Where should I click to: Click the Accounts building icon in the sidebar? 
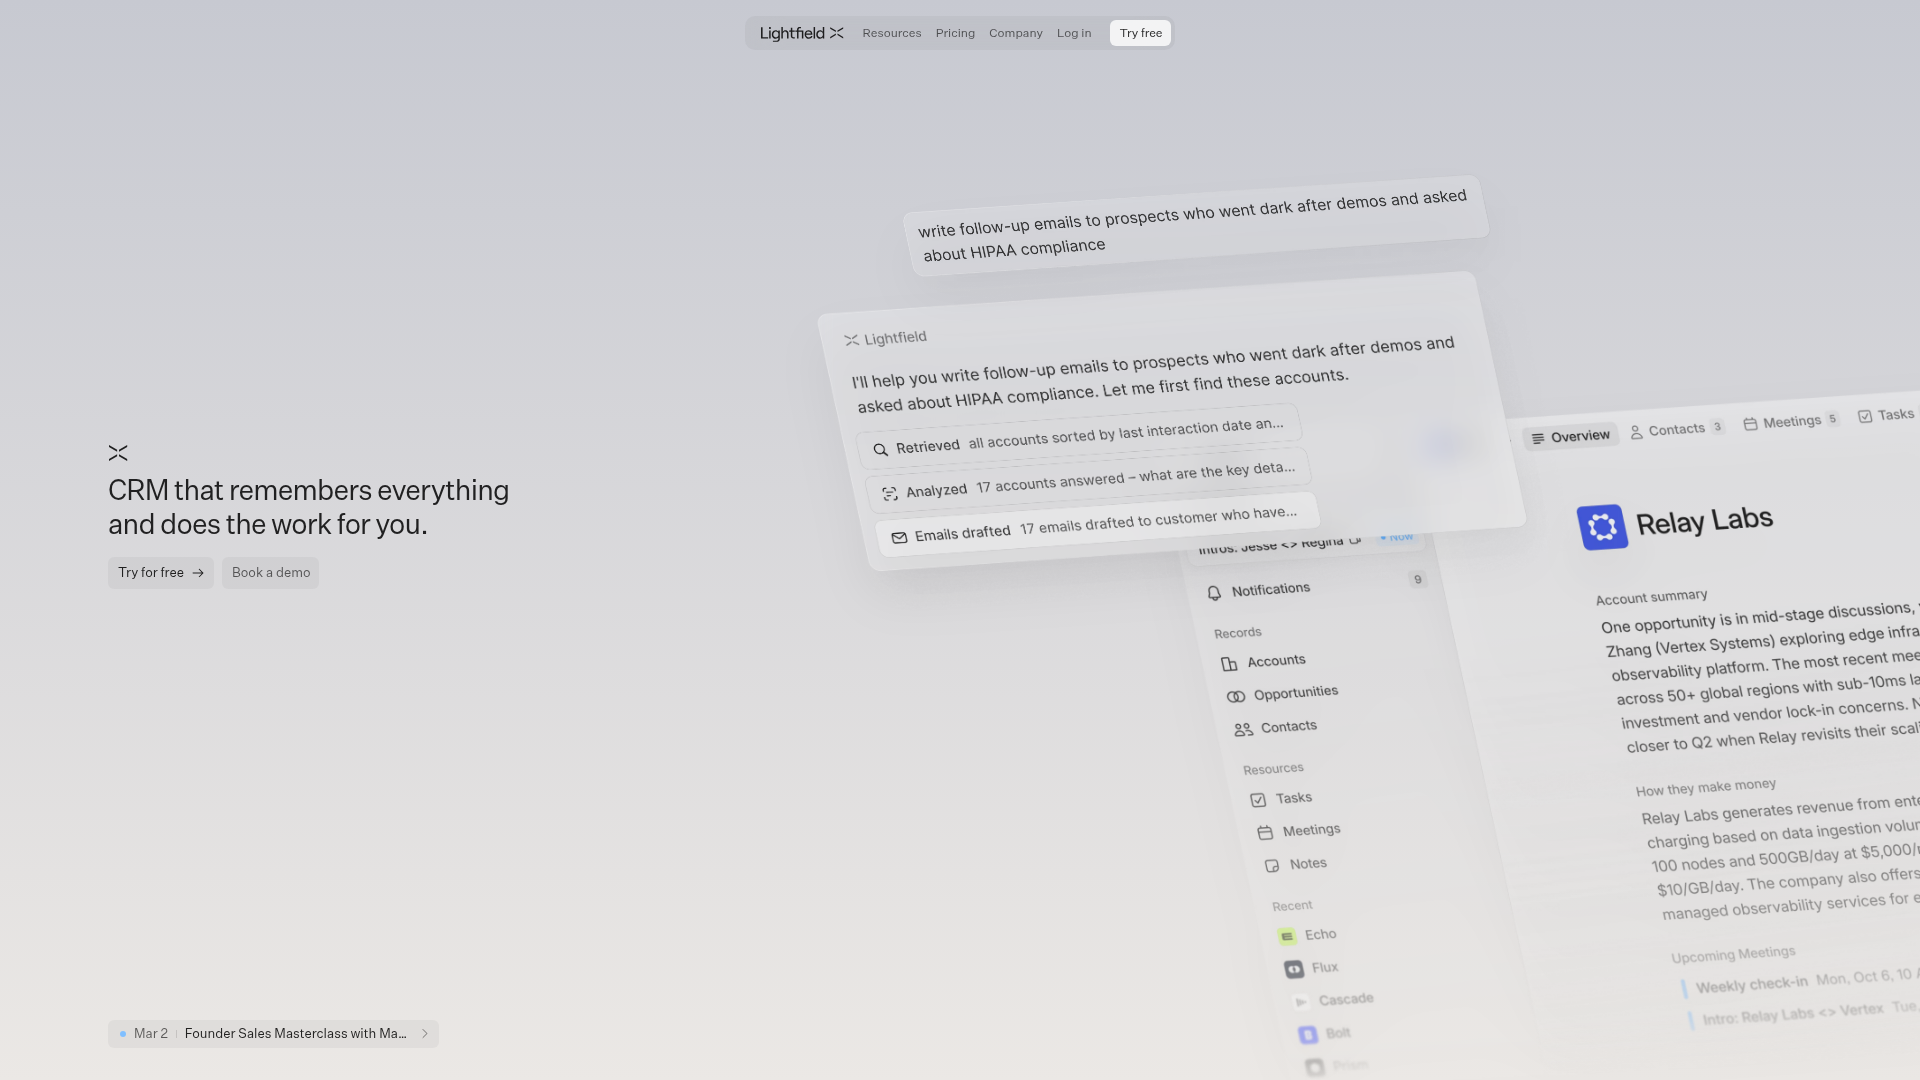pos(1229,664)
